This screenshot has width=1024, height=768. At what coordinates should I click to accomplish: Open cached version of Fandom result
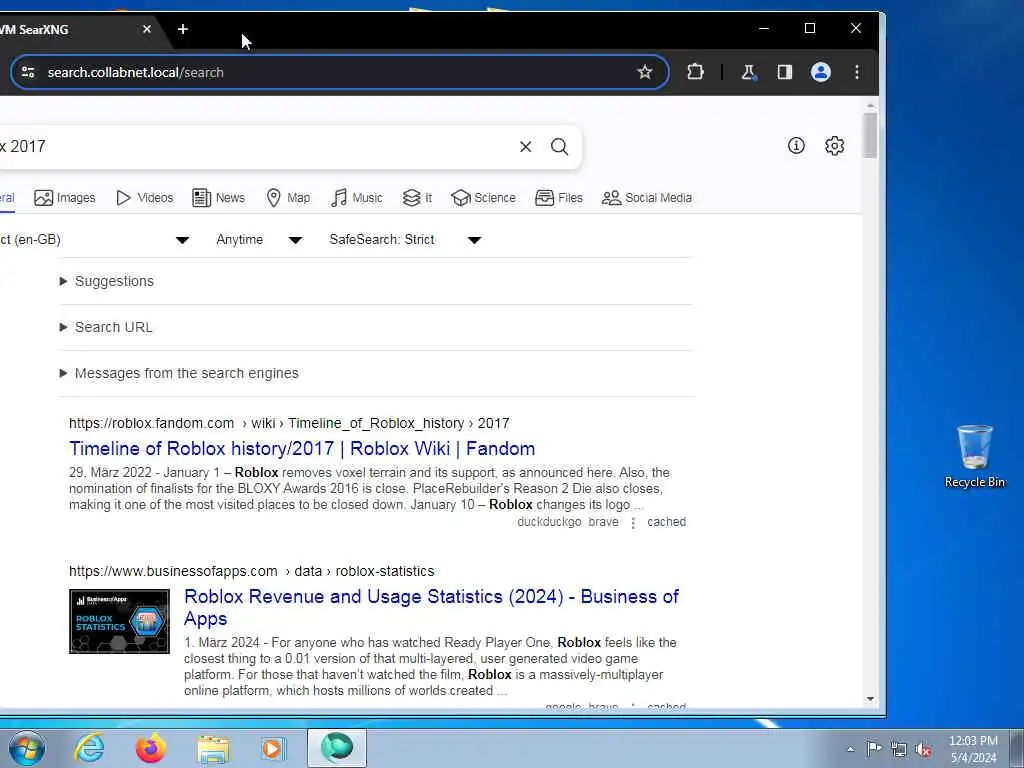pyautogui.click(x=666, y=522)
